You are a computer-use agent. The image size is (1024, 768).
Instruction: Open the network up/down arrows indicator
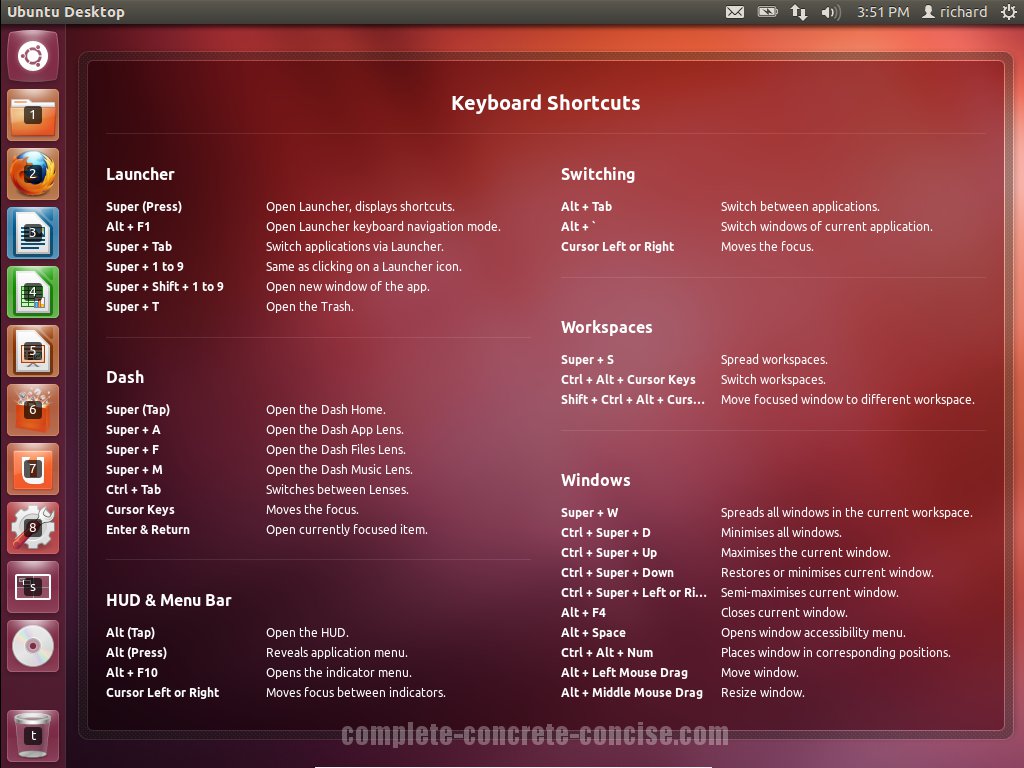[798, 12]
